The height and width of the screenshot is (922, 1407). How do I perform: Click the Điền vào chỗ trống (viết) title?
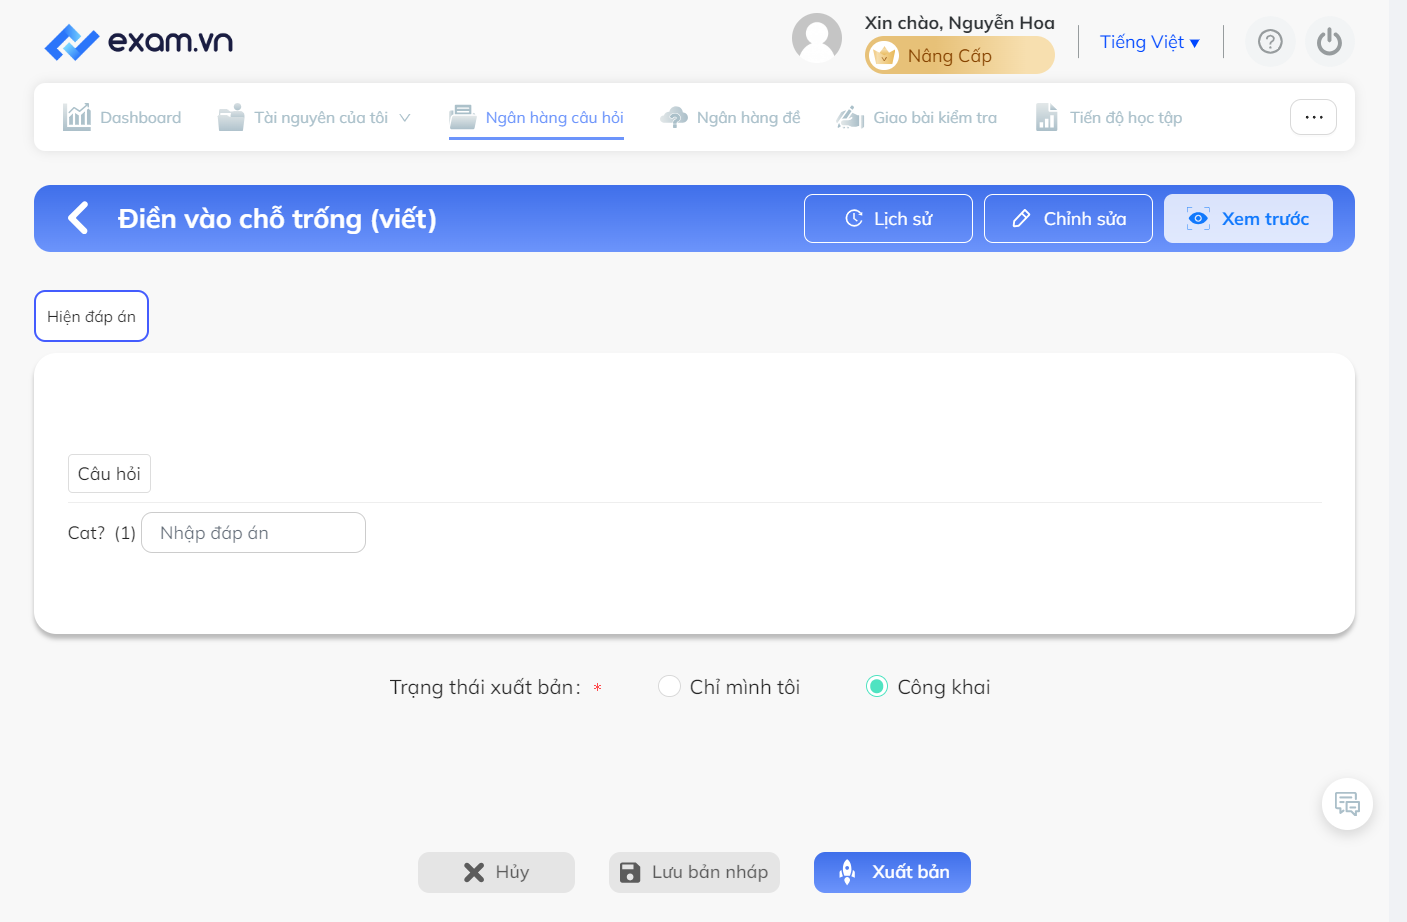point(277,219)
